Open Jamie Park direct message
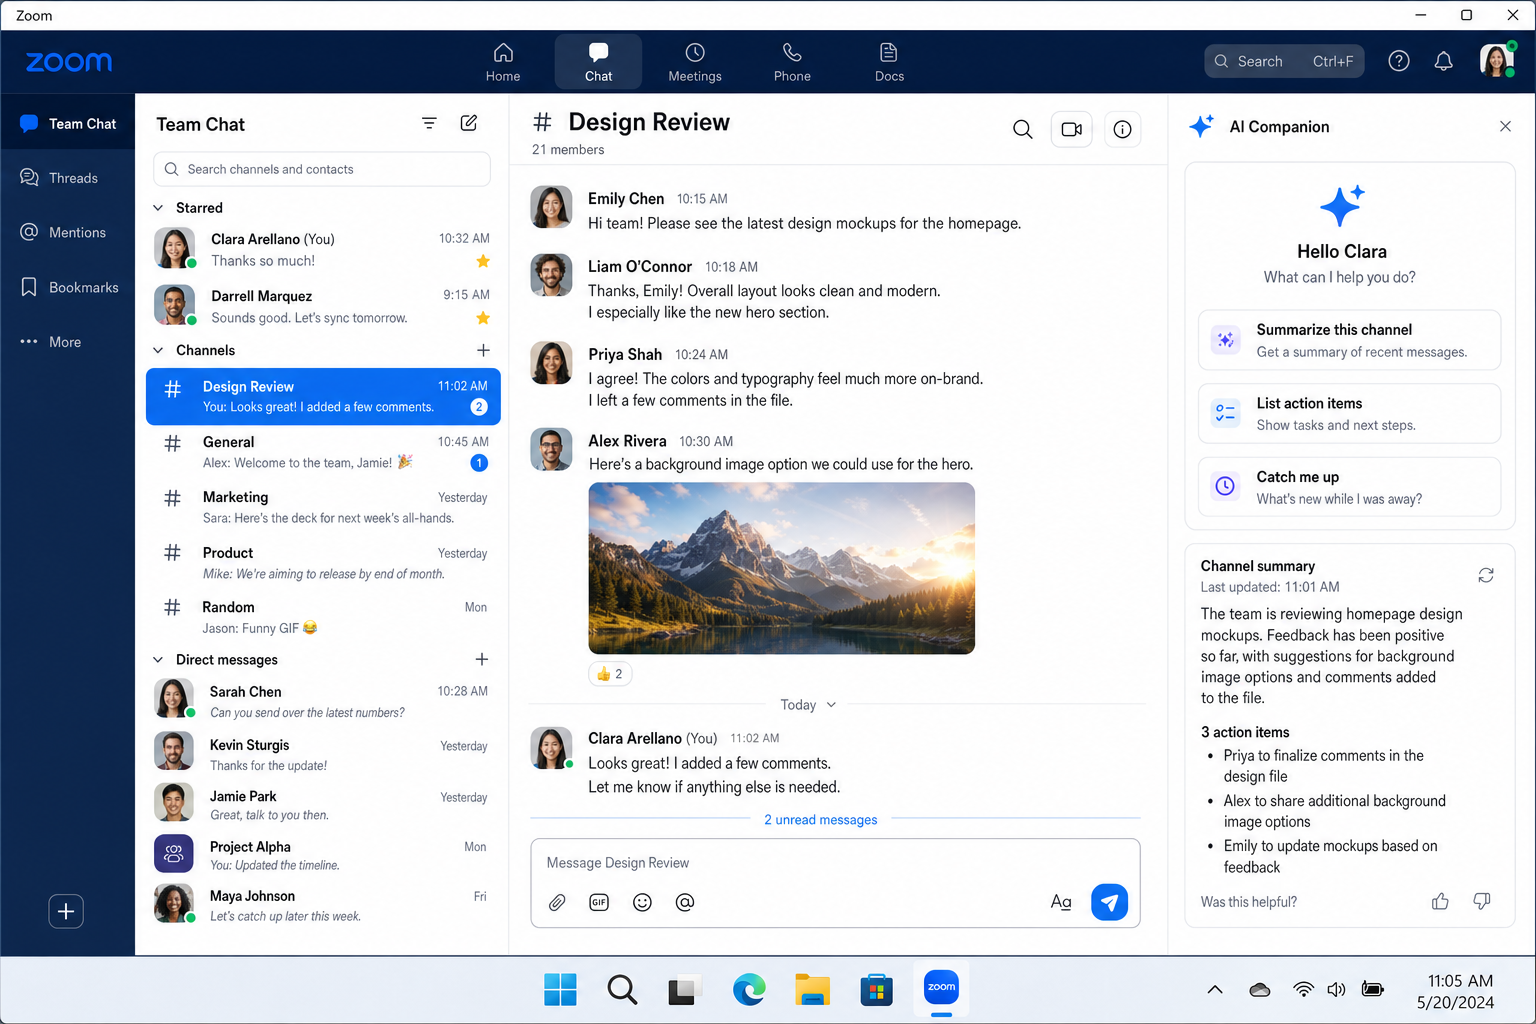 coord(323,804)
